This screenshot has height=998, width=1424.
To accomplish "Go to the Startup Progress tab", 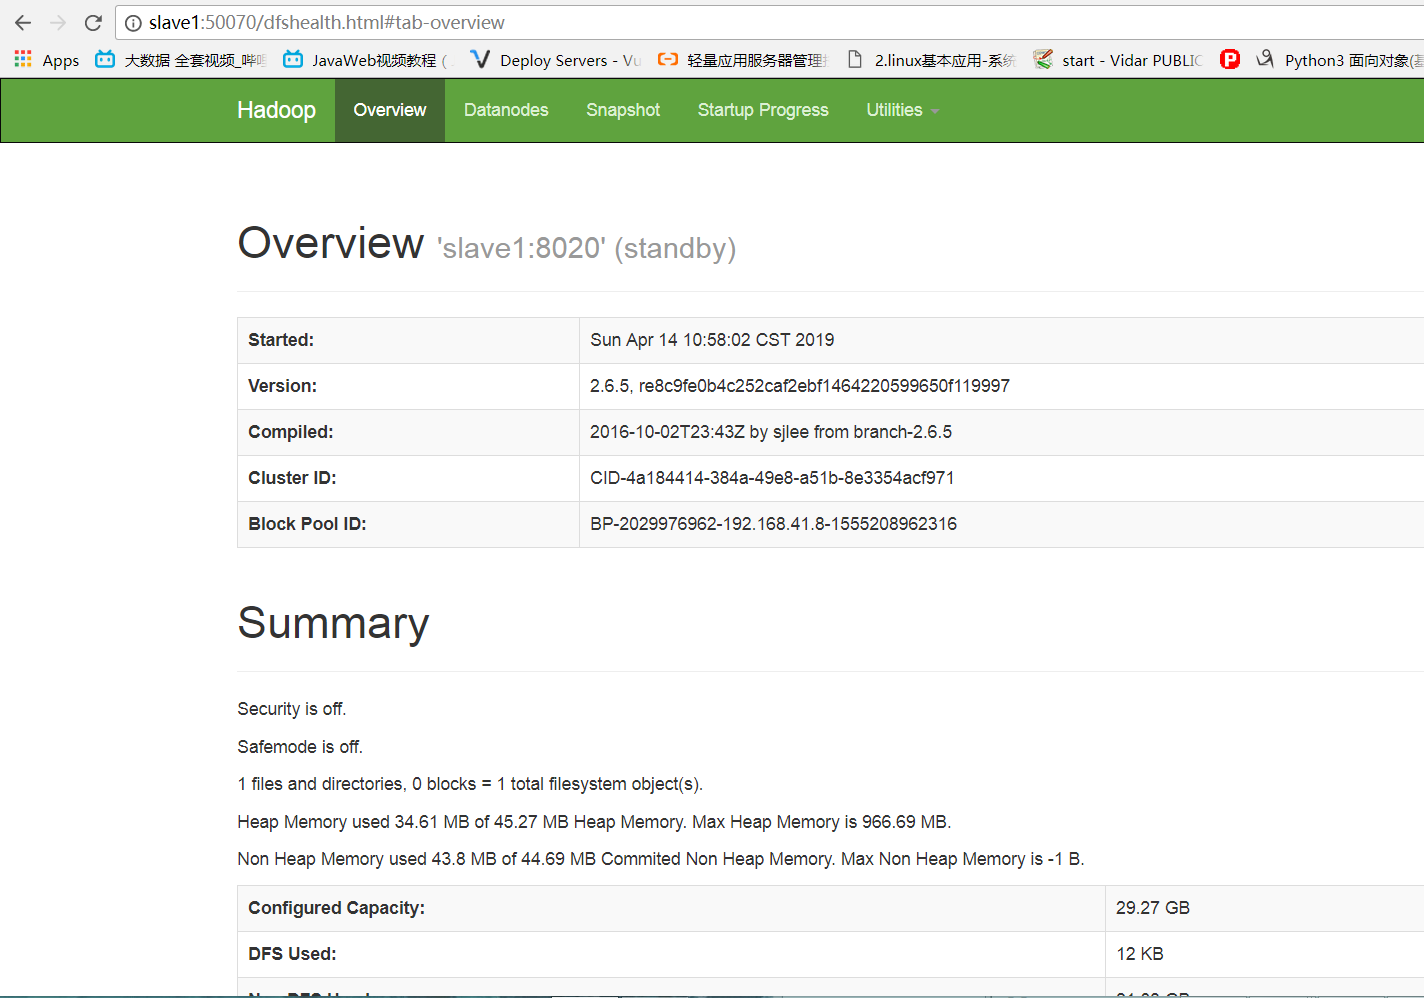I will (x=763, y=110).
